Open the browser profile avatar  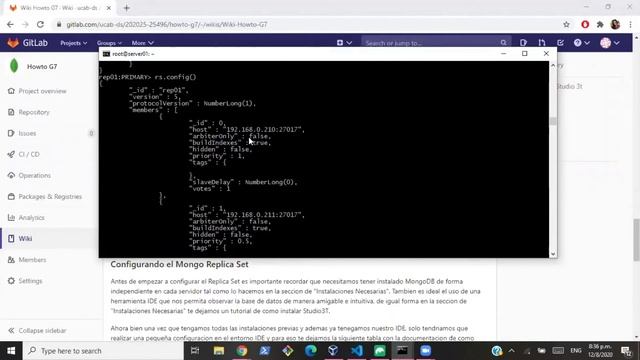coord(616,24)
